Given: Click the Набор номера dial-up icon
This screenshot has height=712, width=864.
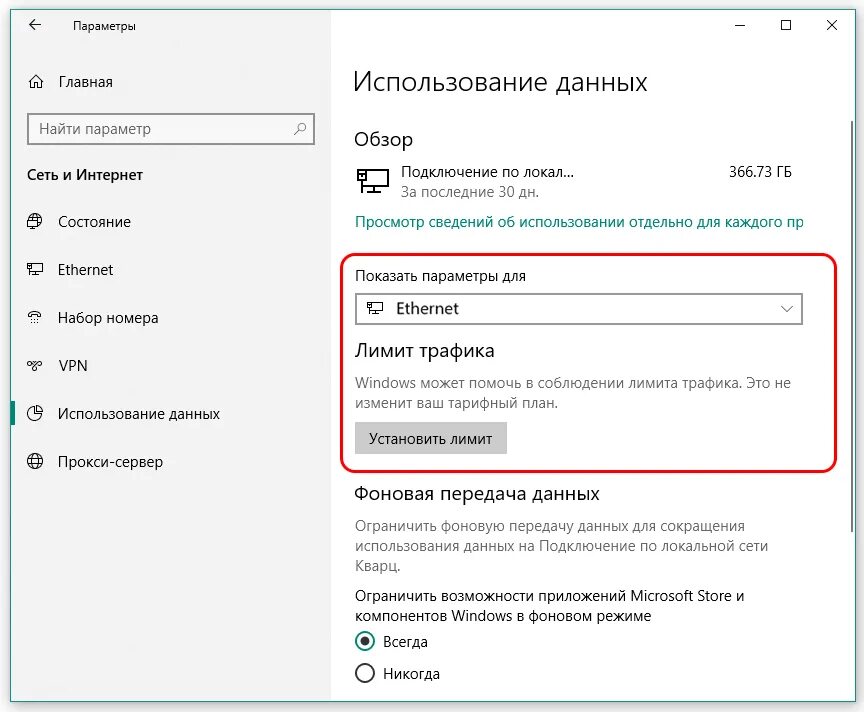Looking at the screenshot, I should 35,317.
